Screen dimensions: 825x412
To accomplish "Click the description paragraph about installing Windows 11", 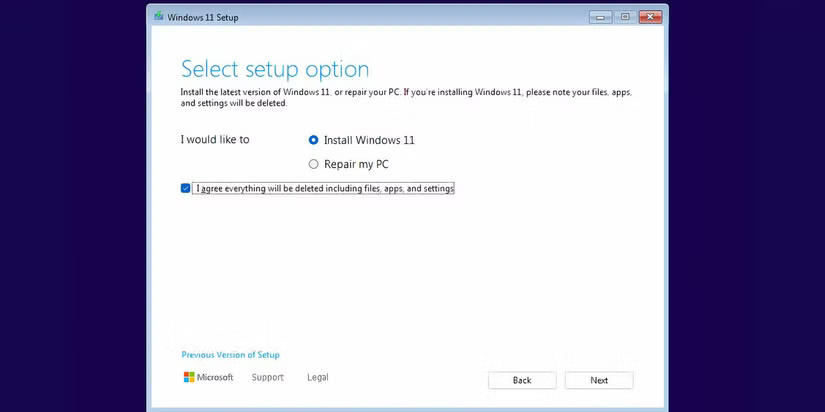I will 405,97.
